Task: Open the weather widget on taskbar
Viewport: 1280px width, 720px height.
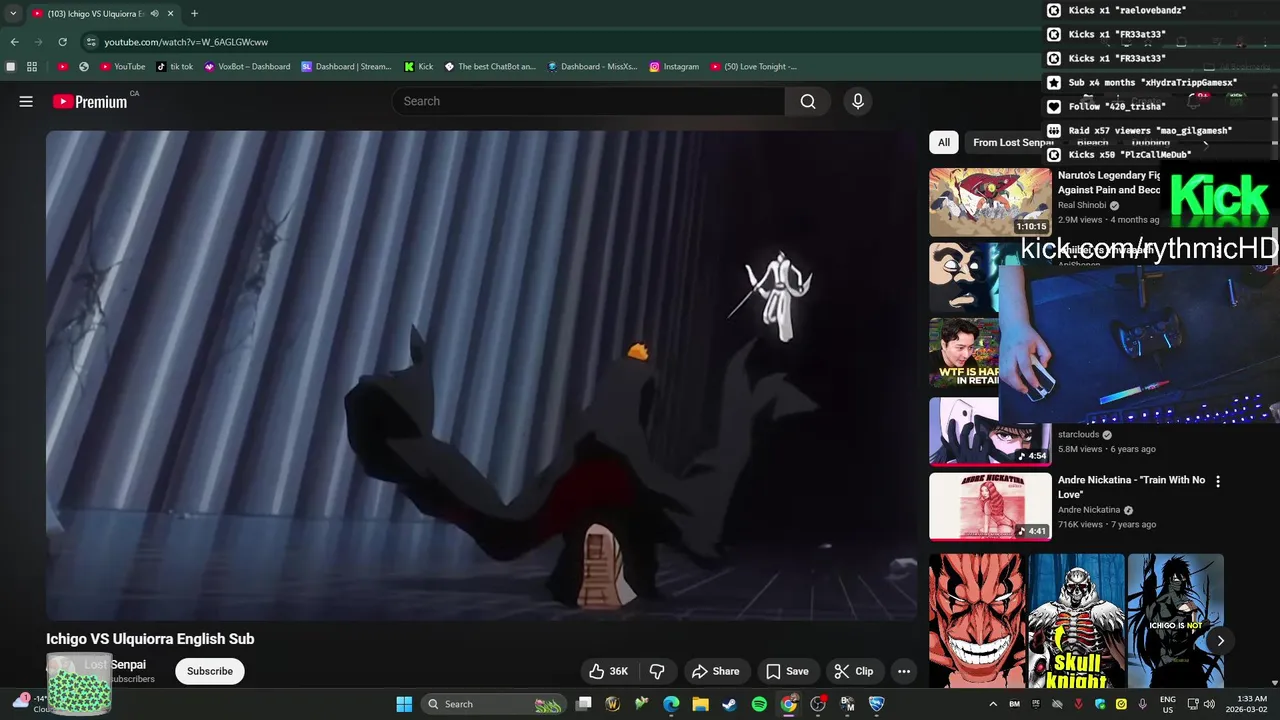Action: (x=32, y=704)
